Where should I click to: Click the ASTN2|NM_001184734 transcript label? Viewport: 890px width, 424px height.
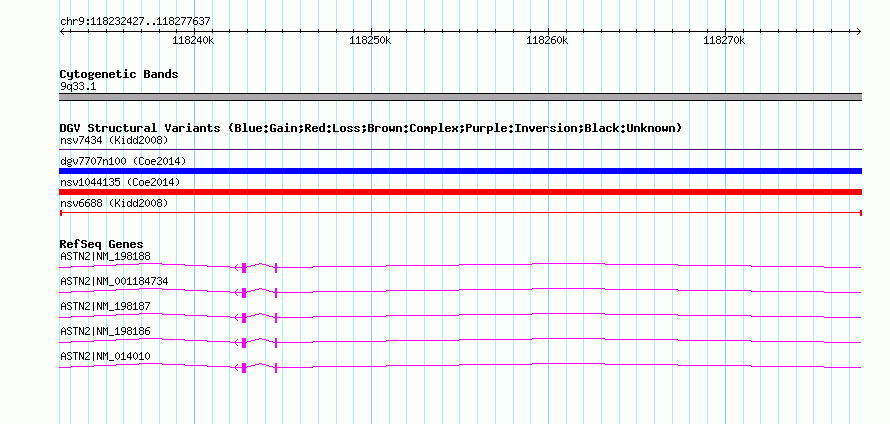coord(114,282)
